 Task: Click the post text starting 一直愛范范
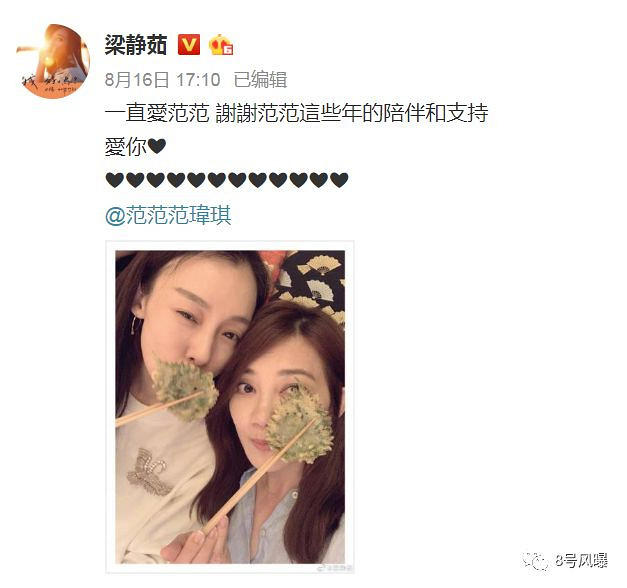pos(296,113)
